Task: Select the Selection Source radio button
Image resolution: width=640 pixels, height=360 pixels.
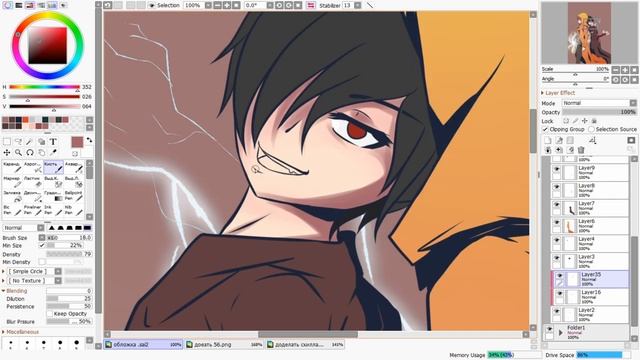Action: (591, 129)
